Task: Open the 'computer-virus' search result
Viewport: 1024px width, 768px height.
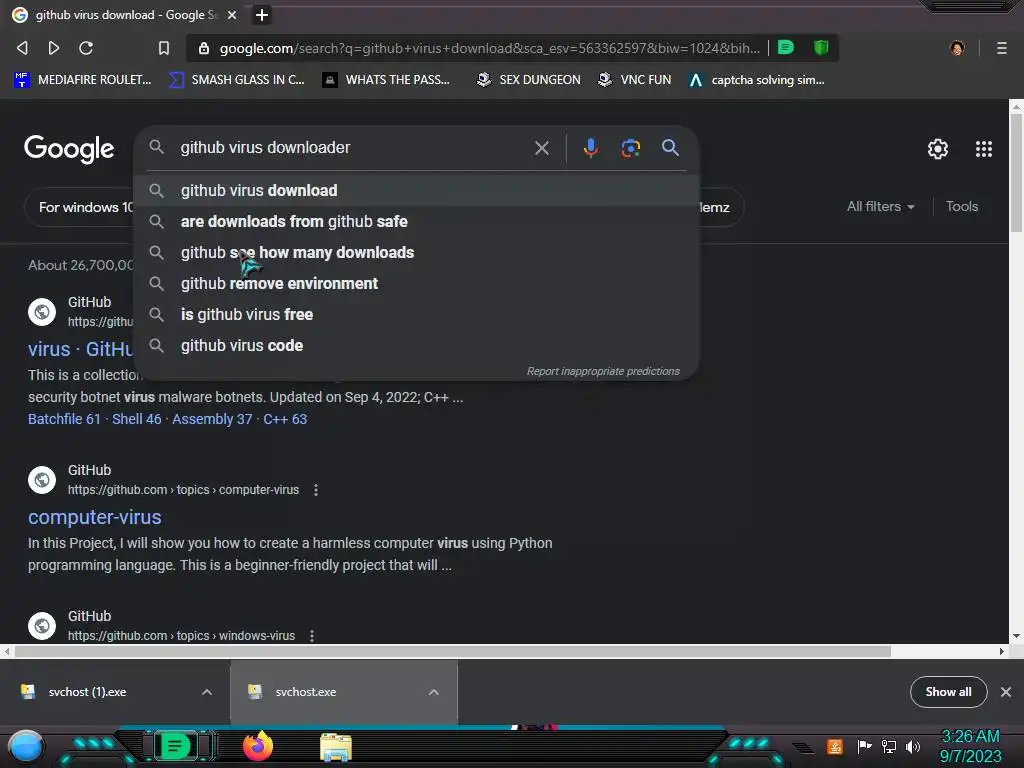Action: (95, 517)
